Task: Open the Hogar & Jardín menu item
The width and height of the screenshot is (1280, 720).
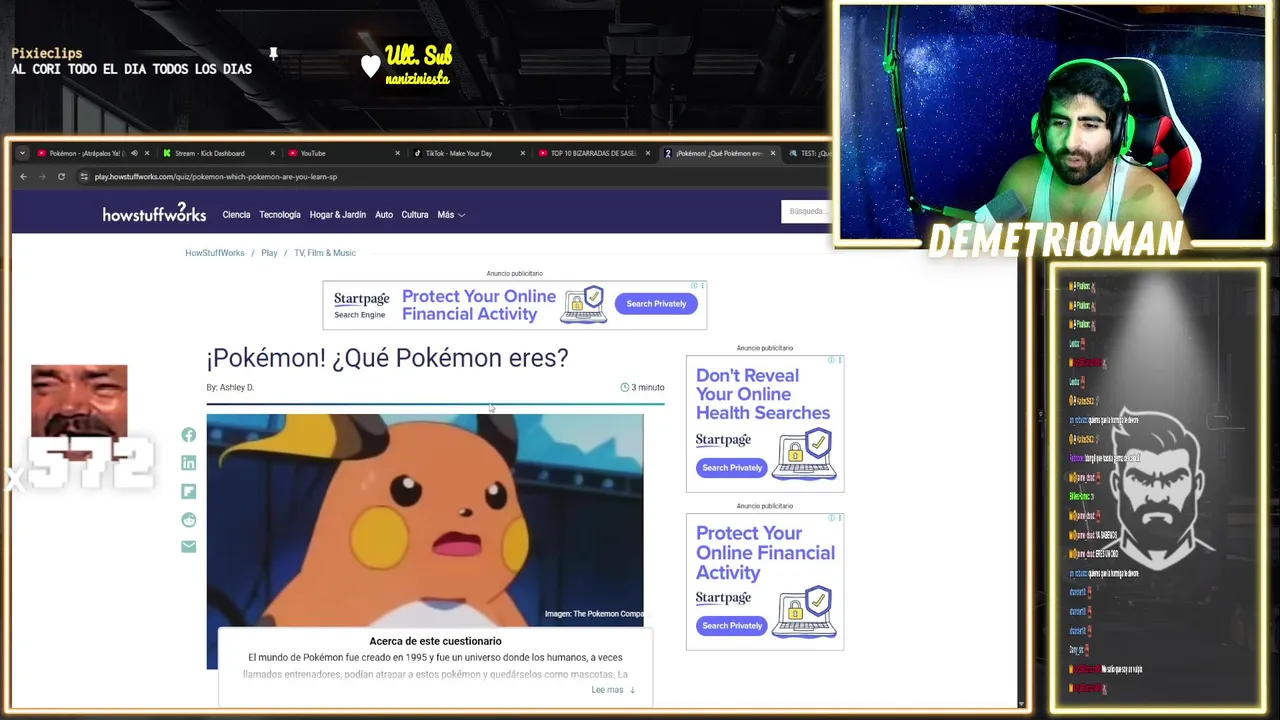Action: pyautogui.click(x=337, y=215)
